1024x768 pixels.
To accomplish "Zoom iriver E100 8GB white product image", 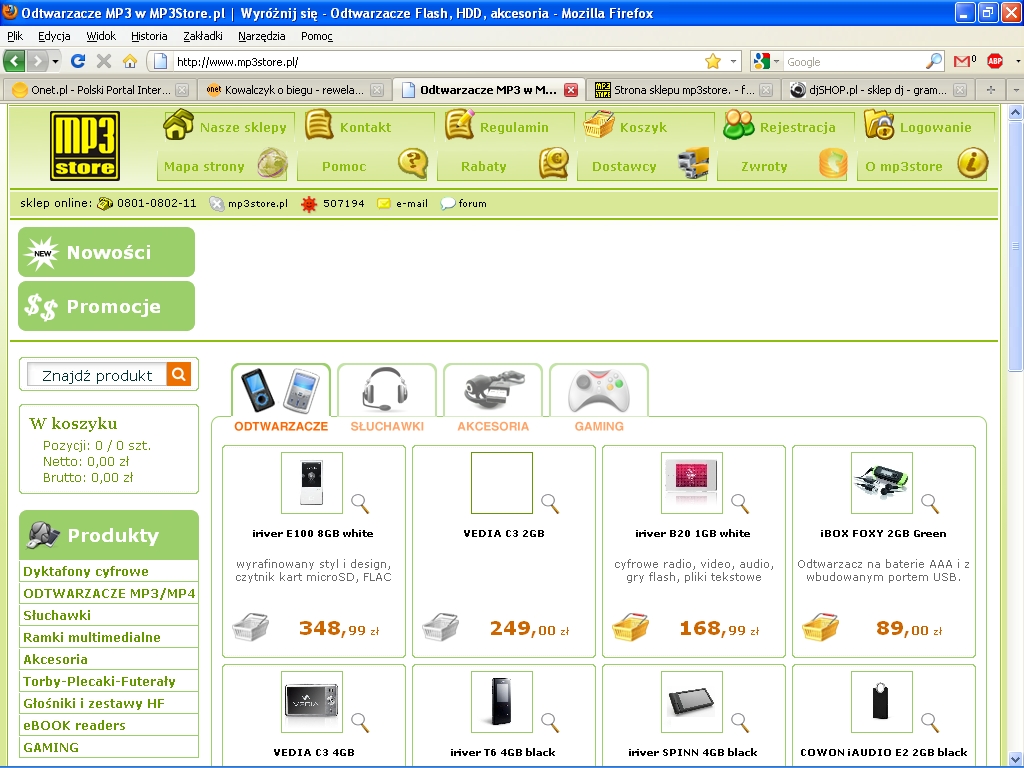I will pos(360,503).
